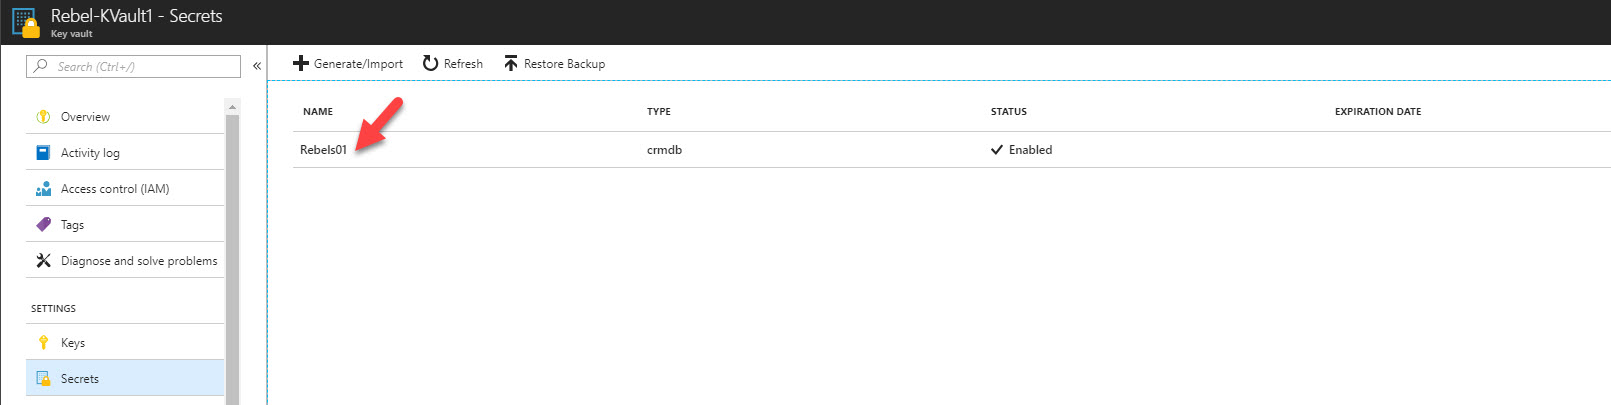The width and height of the screenshot is (1611, 405).
Task: Click the Activity log icon
Action: pos(43,153)
